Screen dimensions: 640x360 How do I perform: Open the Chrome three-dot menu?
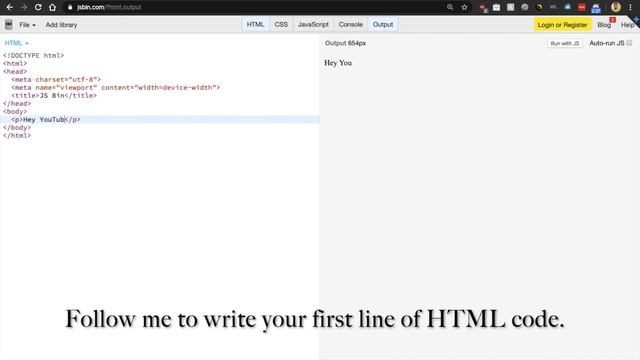click(631, 7)
